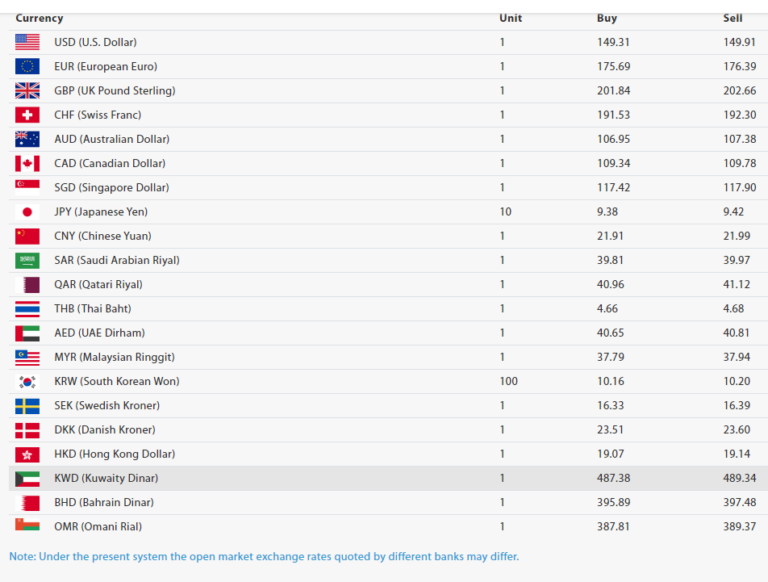Click the open market exchange rates note

point(264,556)
